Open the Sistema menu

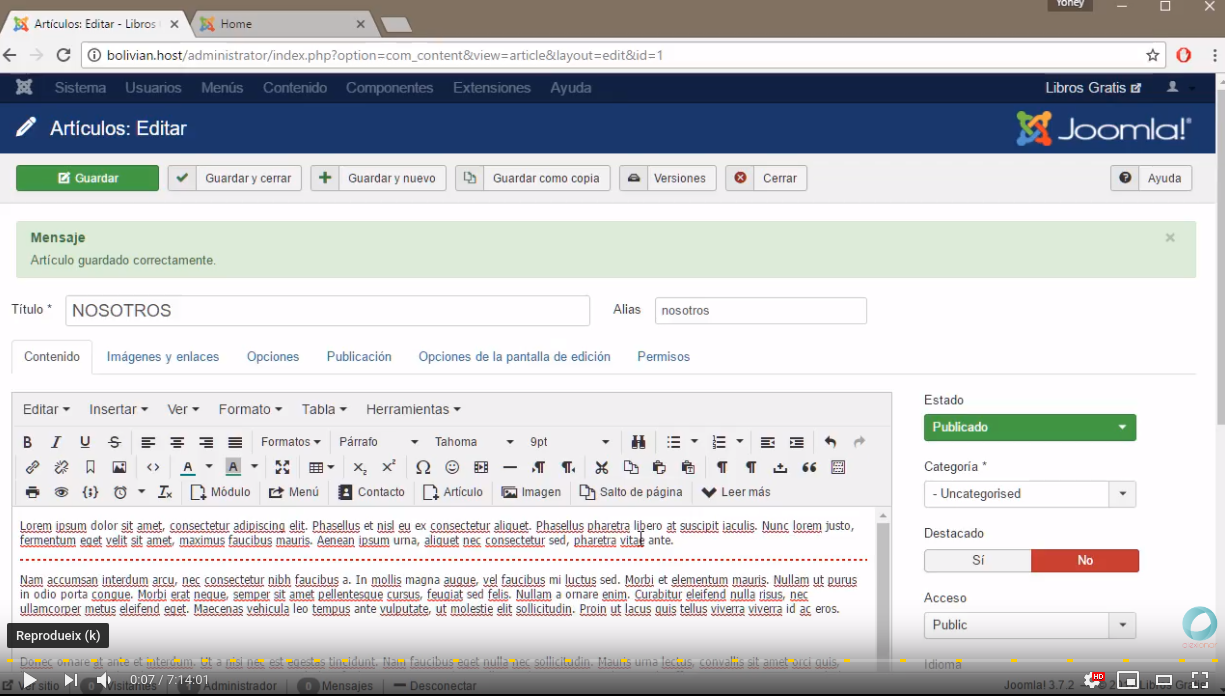point(80,88)
